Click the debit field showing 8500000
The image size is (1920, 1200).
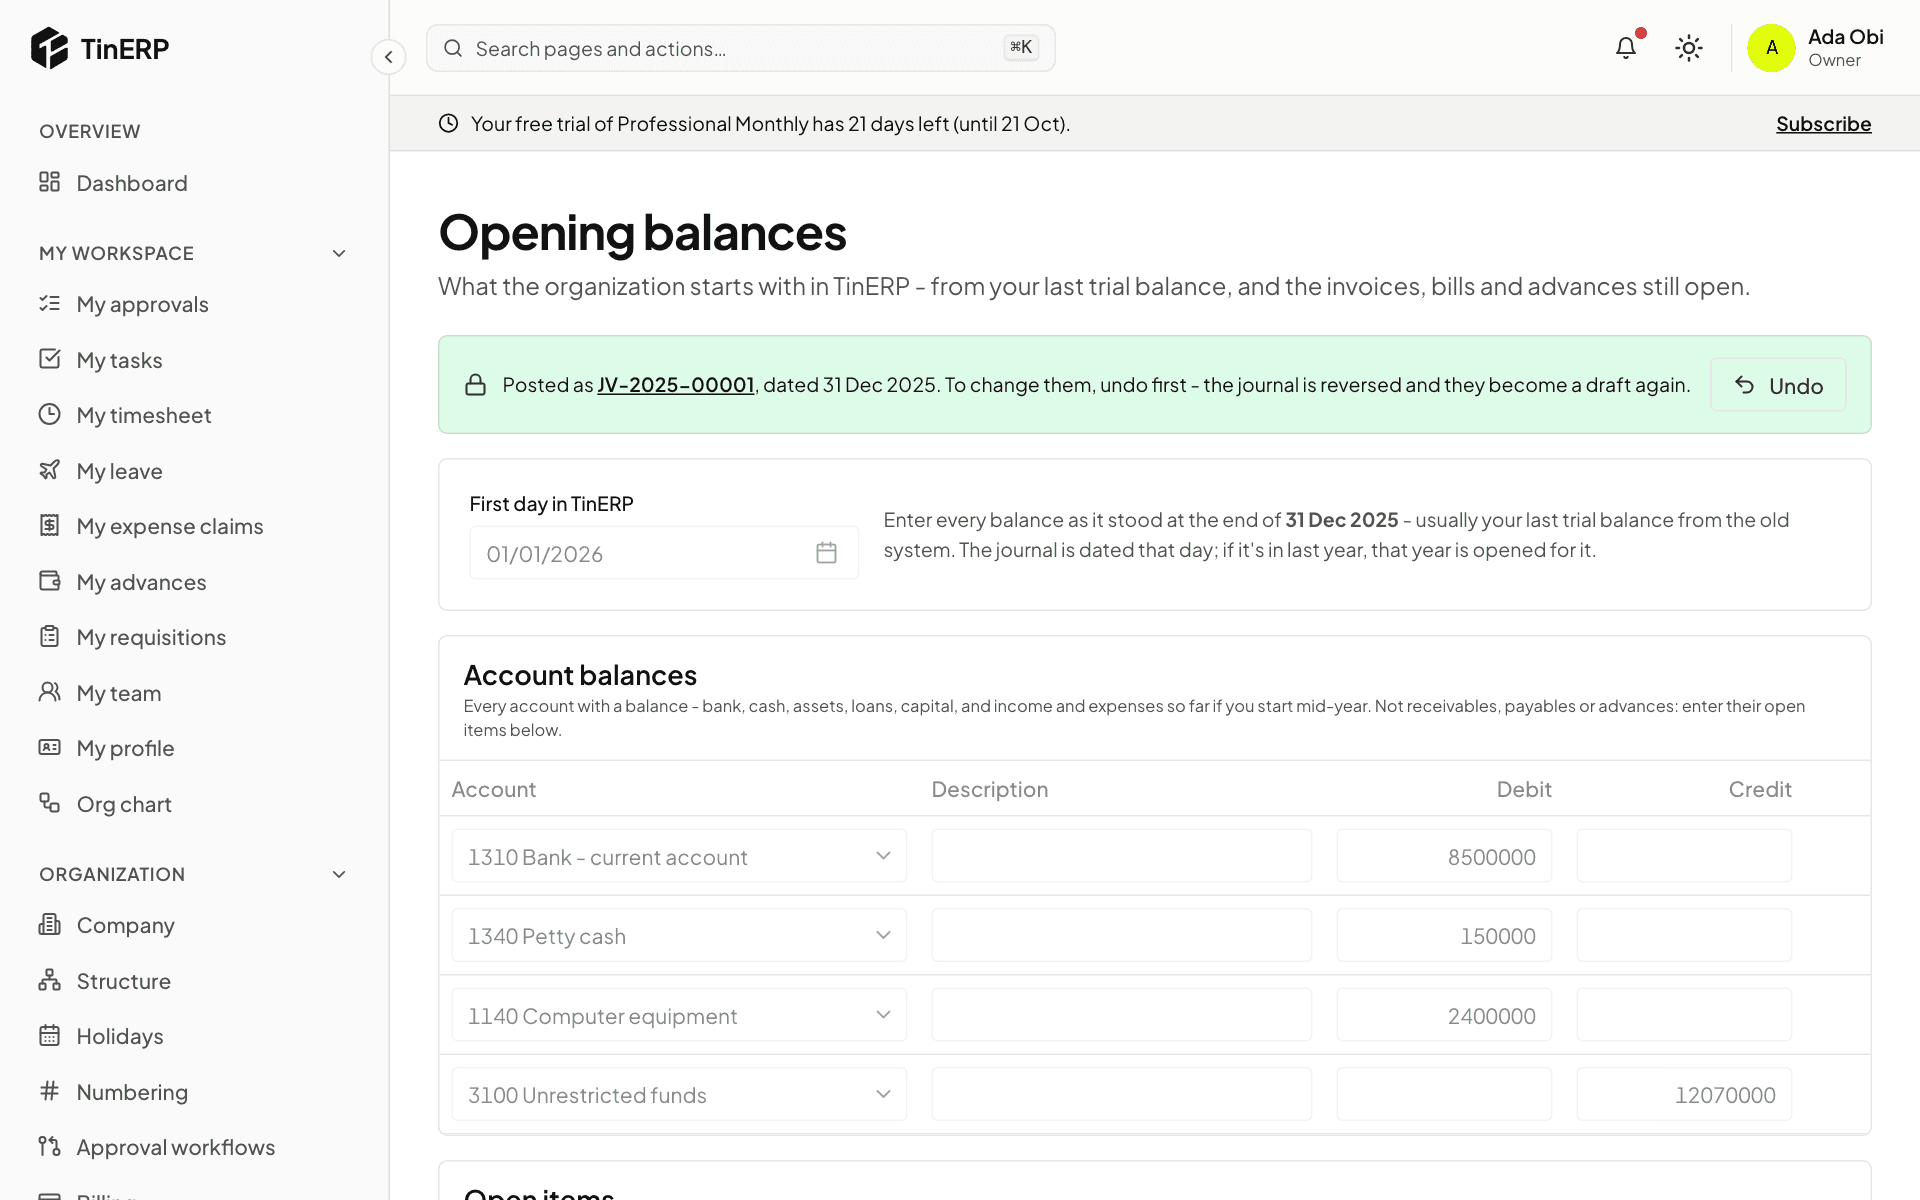pos(1444,856)
